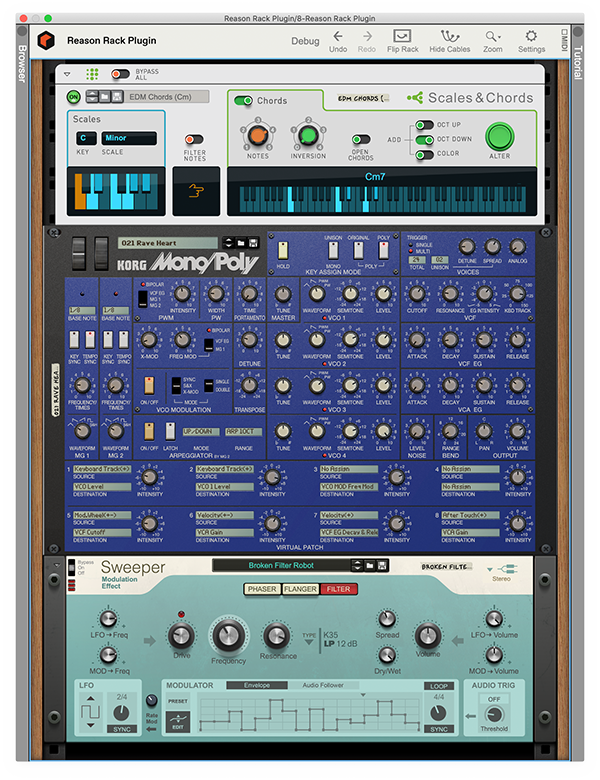The height and width of the screenshot is (780, 600).
Task: Click left arrow beside Sweeper Volume knob
Action: [x=458, y=641]
